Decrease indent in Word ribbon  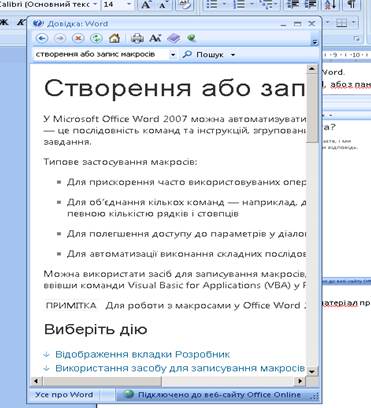tap(293, 5)
